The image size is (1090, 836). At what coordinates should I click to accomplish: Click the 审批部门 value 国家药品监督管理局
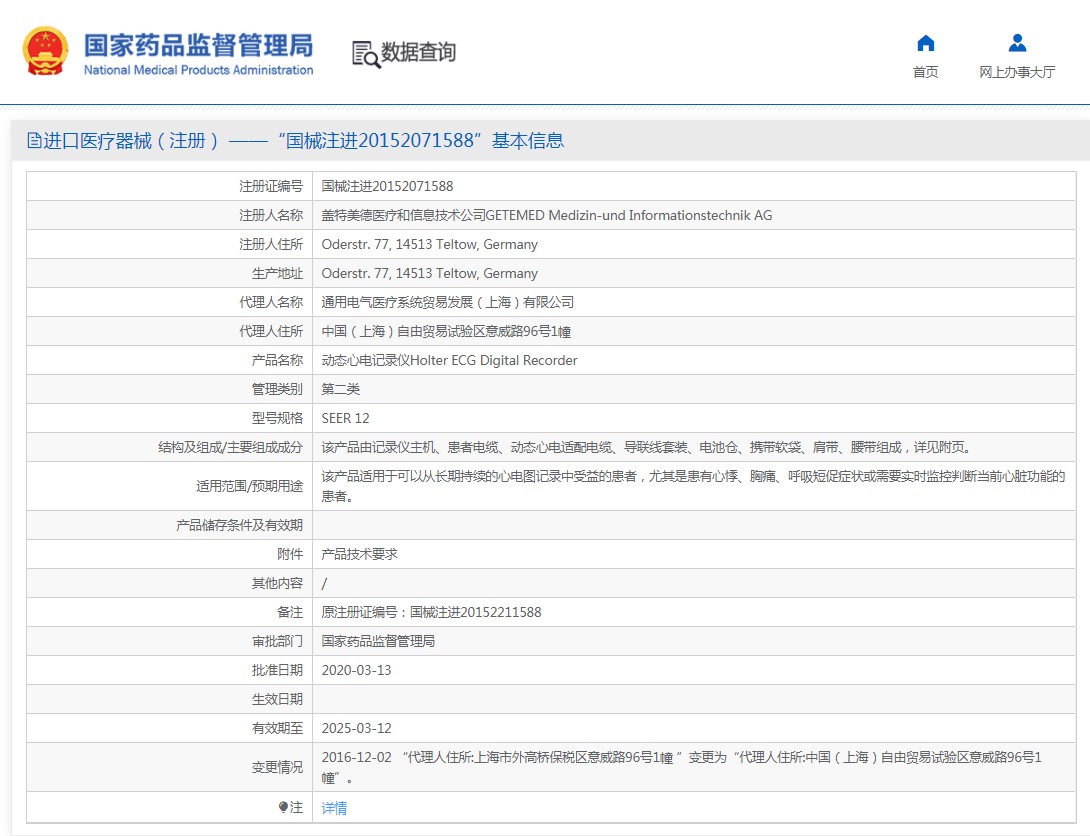378,641
